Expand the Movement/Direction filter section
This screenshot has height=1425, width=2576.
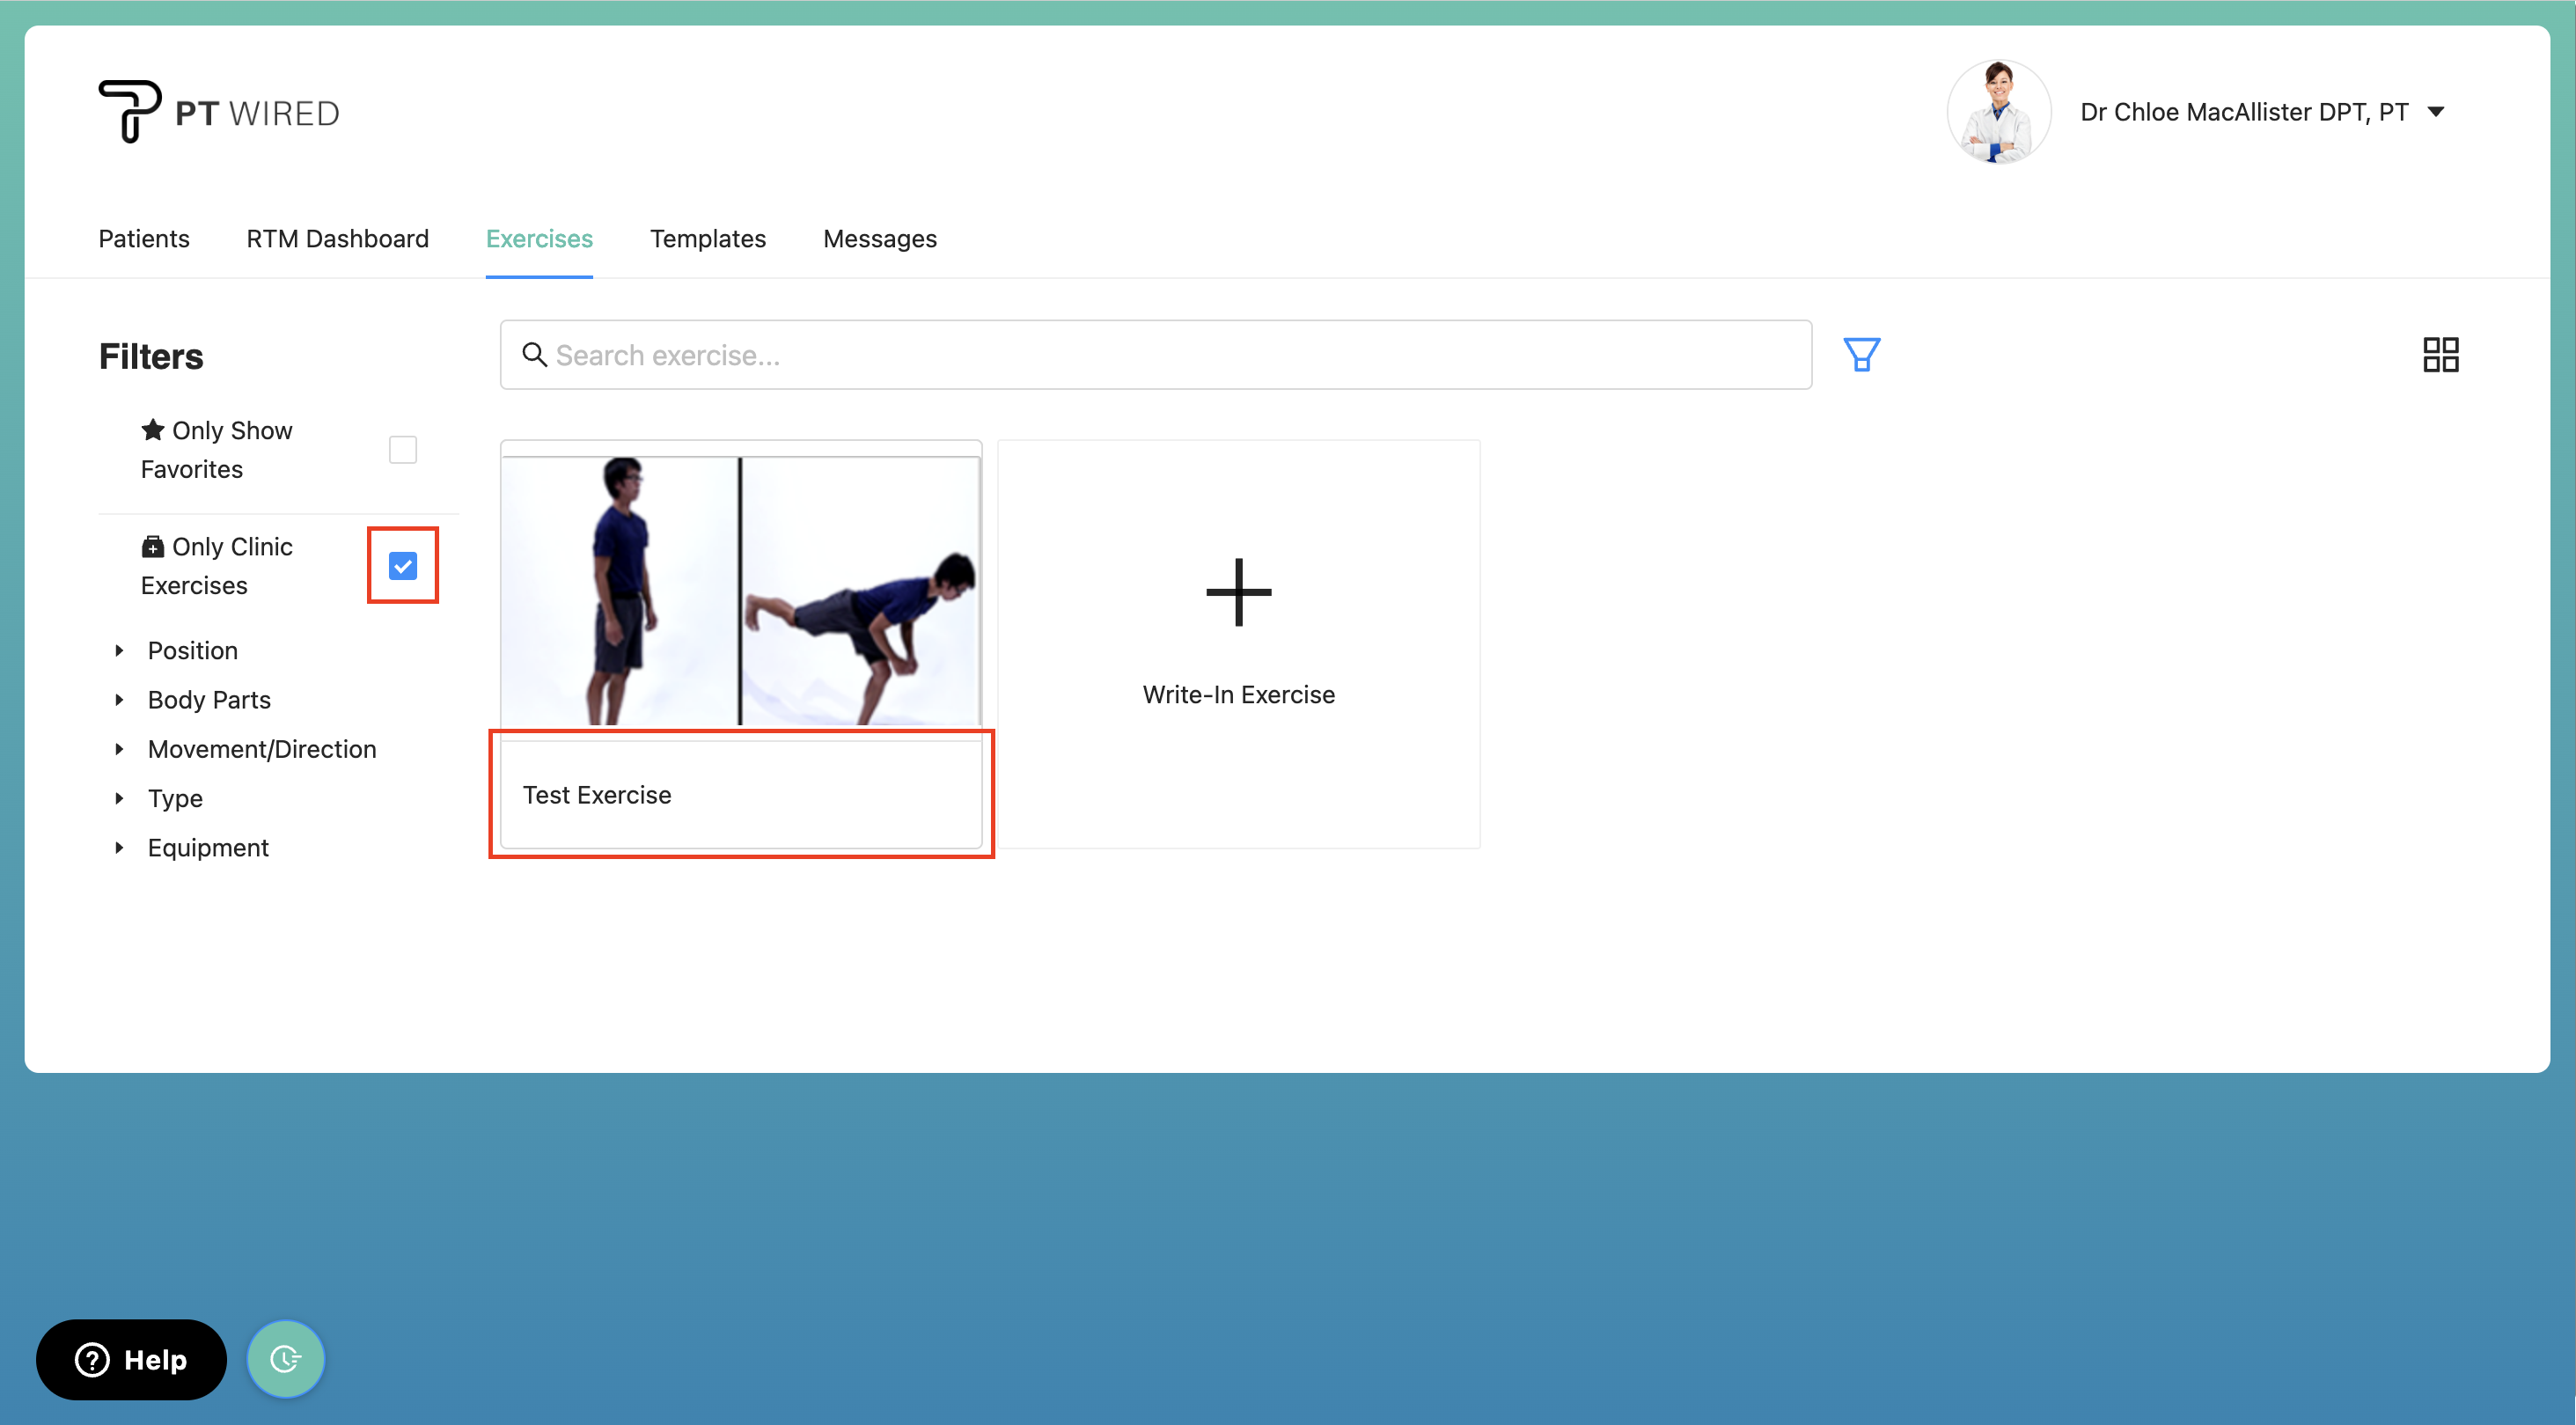pos(262,748)
